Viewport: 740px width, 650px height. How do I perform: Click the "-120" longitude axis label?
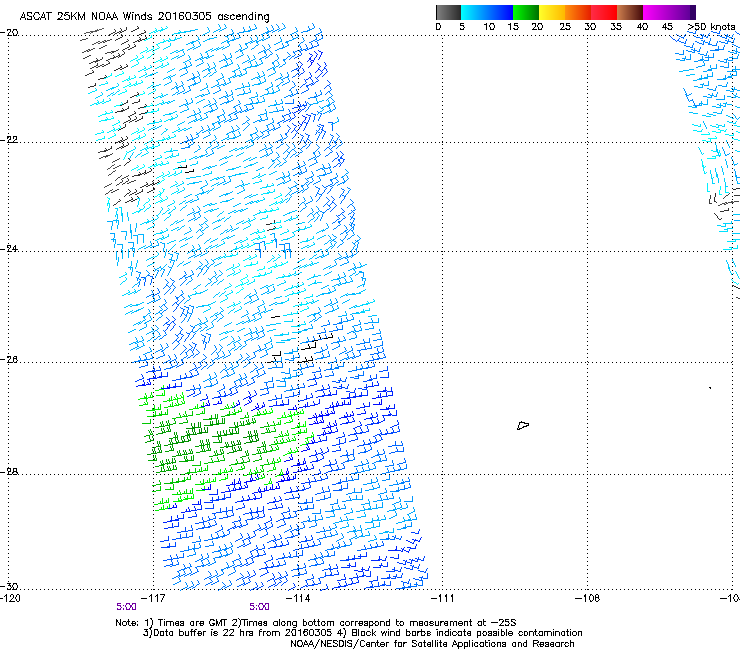[x=10, y=599]
